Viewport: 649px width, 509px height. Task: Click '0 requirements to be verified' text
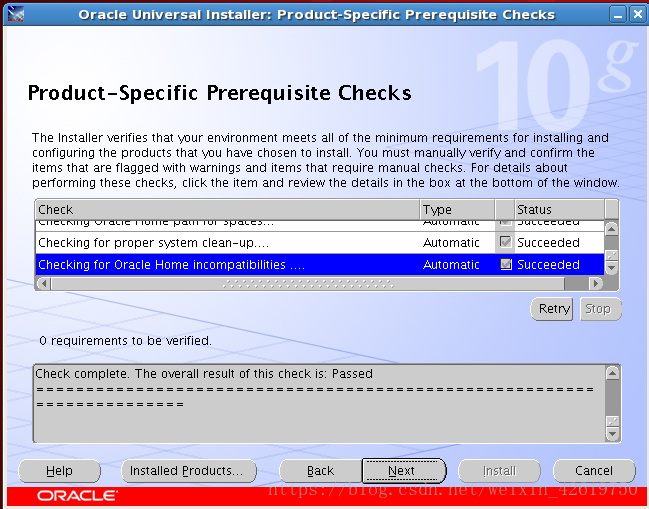(x=125, y=341)
